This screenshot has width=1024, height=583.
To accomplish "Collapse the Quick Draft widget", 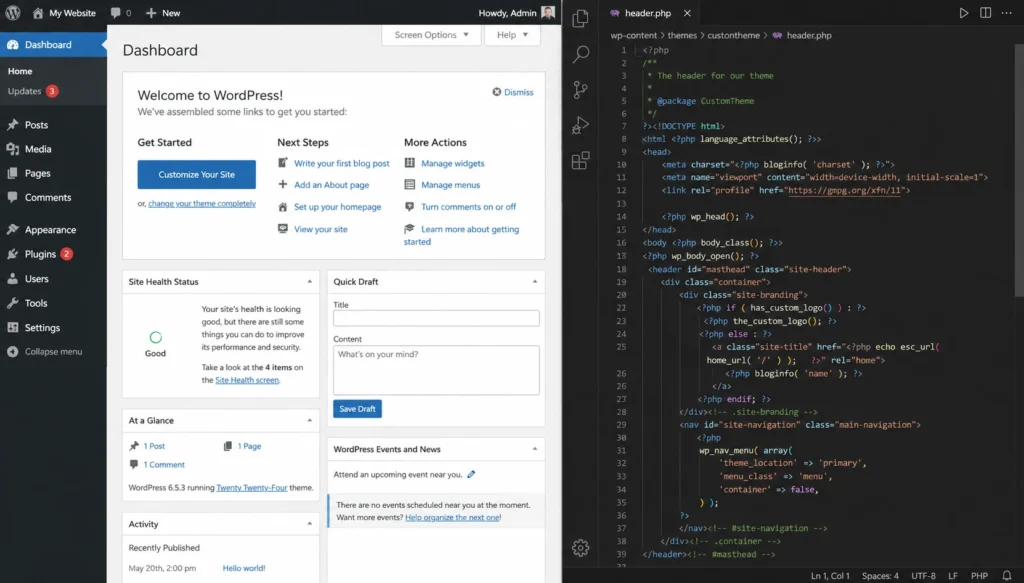I will pos(535,281).
